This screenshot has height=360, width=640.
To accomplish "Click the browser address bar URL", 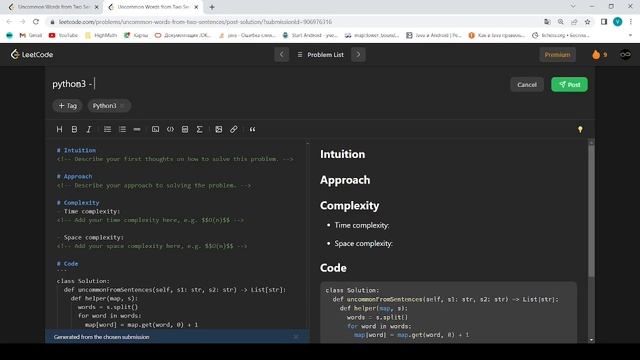I will (195, 22).
